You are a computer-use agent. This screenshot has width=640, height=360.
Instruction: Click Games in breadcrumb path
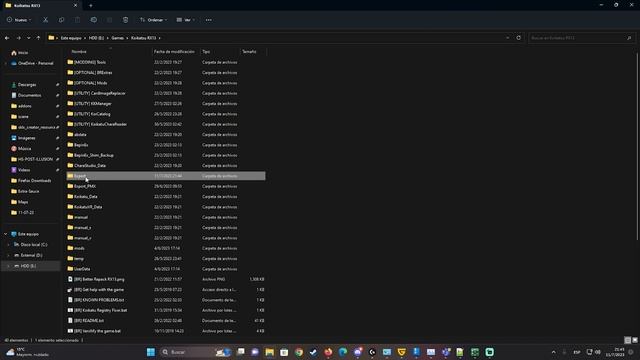[x=118, y=38]
